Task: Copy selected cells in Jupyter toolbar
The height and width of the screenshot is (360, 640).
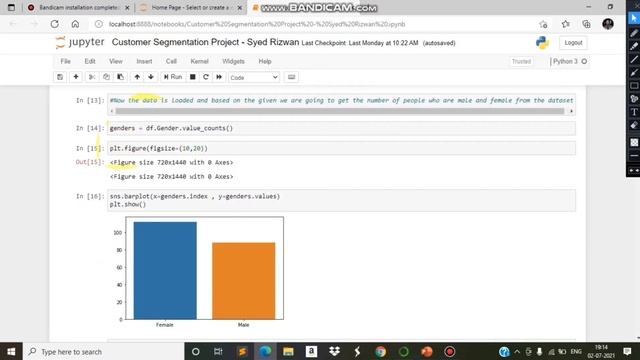Action: 106,77
